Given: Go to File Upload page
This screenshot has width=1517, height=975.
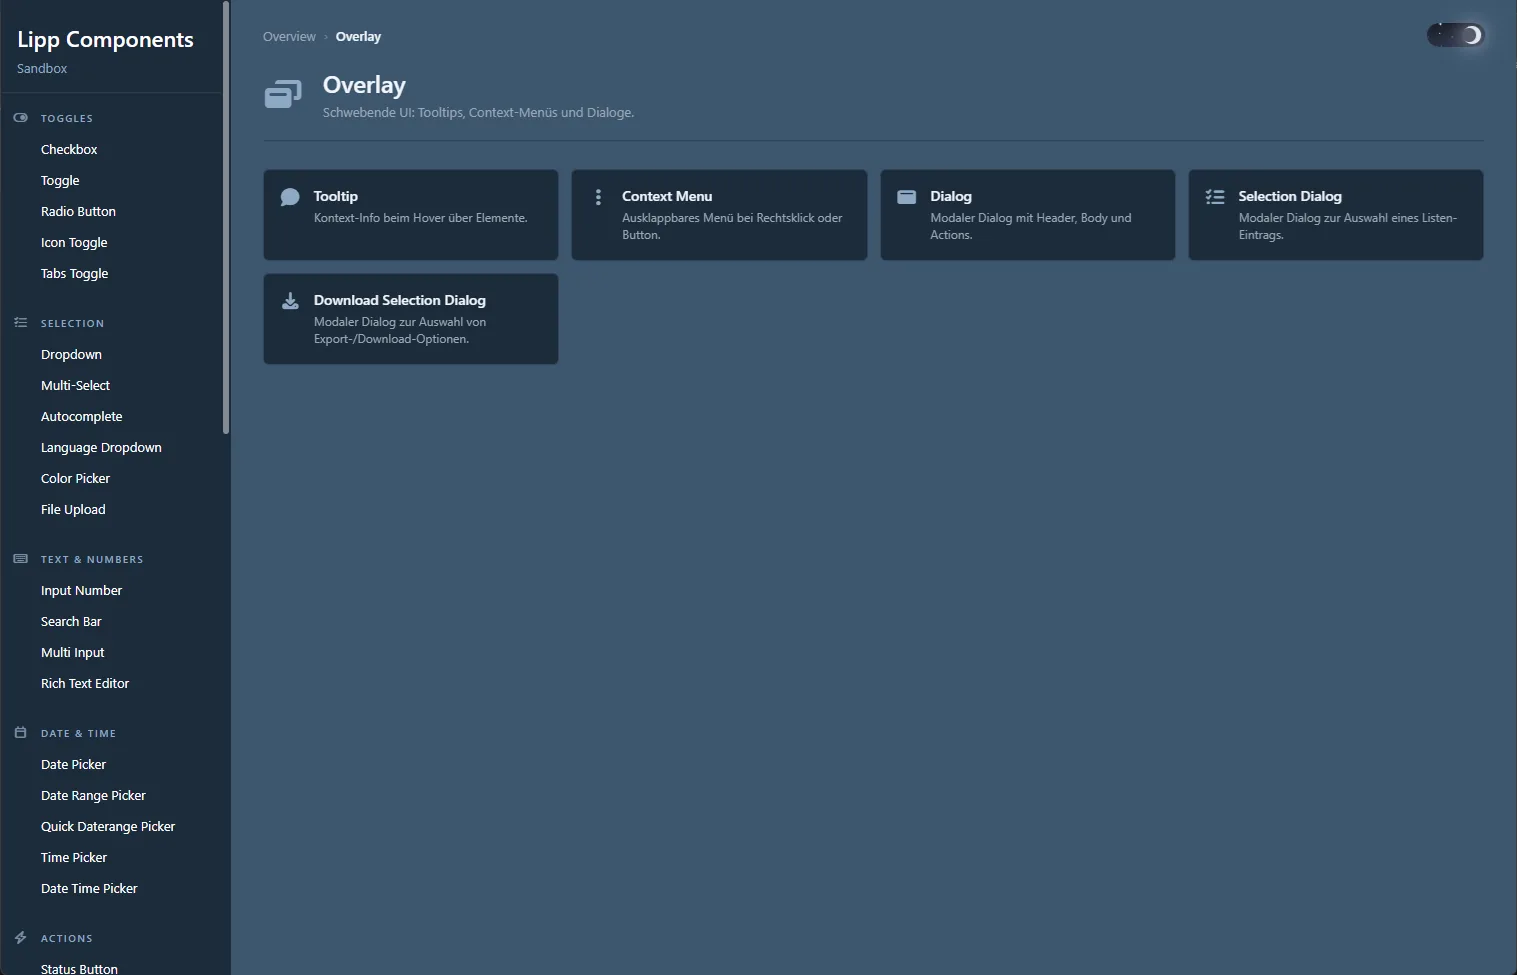Looking at the screenshot, I should [73, 509].
